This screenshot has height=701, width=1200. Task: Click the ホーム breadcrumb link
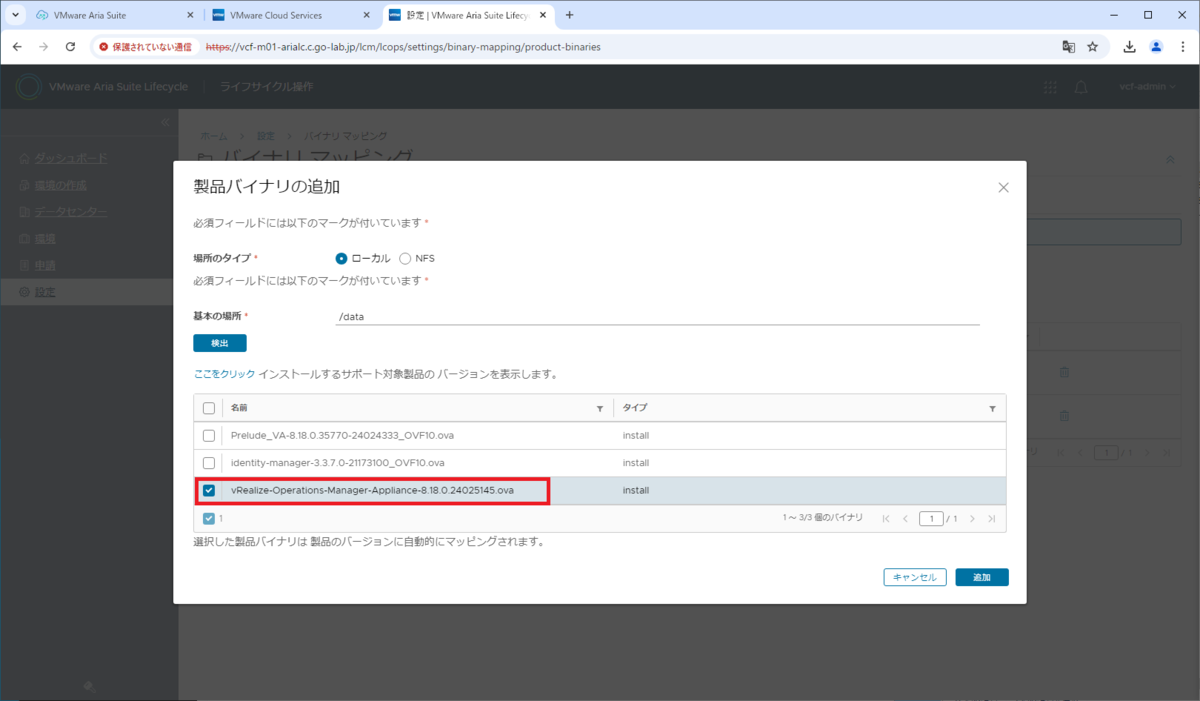point(213,135)
